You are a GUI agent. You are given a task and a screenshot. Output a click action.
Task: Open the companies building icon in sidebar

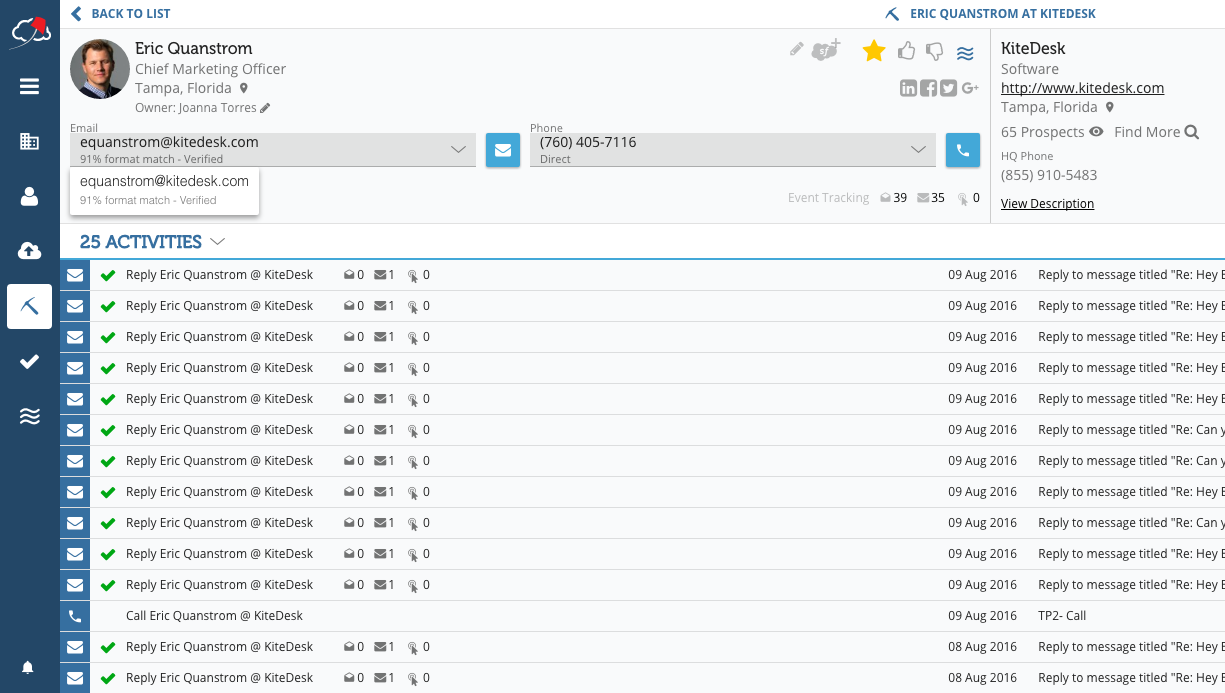pyautogui.click(x=29, y=141)
